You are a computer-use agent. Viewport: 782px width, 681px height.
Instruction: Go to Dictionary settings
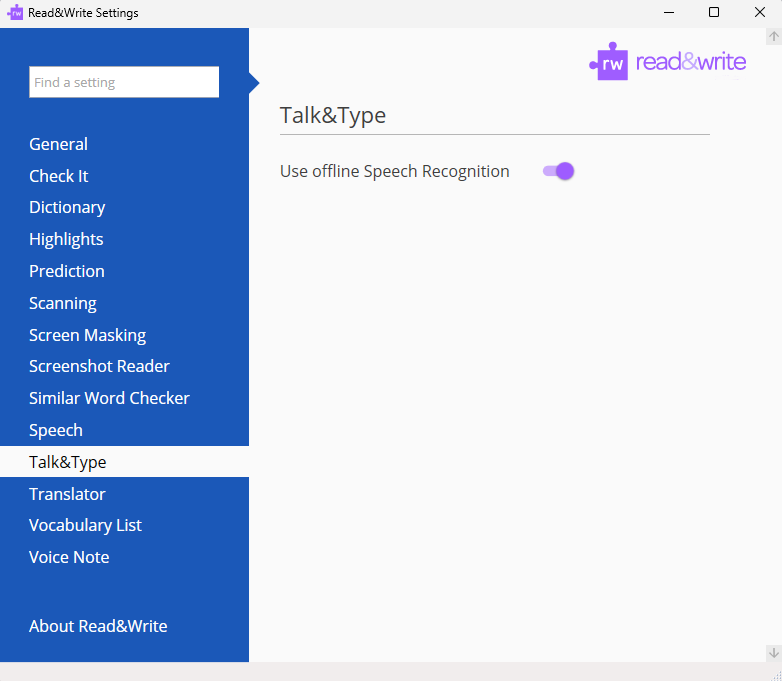67,208
